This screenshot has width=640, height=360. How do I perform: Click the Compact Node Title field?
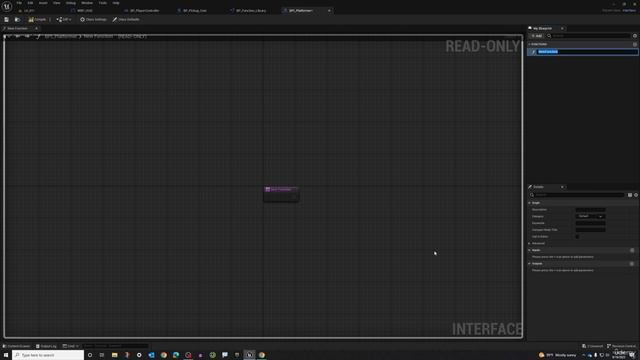tap(590, 230)
